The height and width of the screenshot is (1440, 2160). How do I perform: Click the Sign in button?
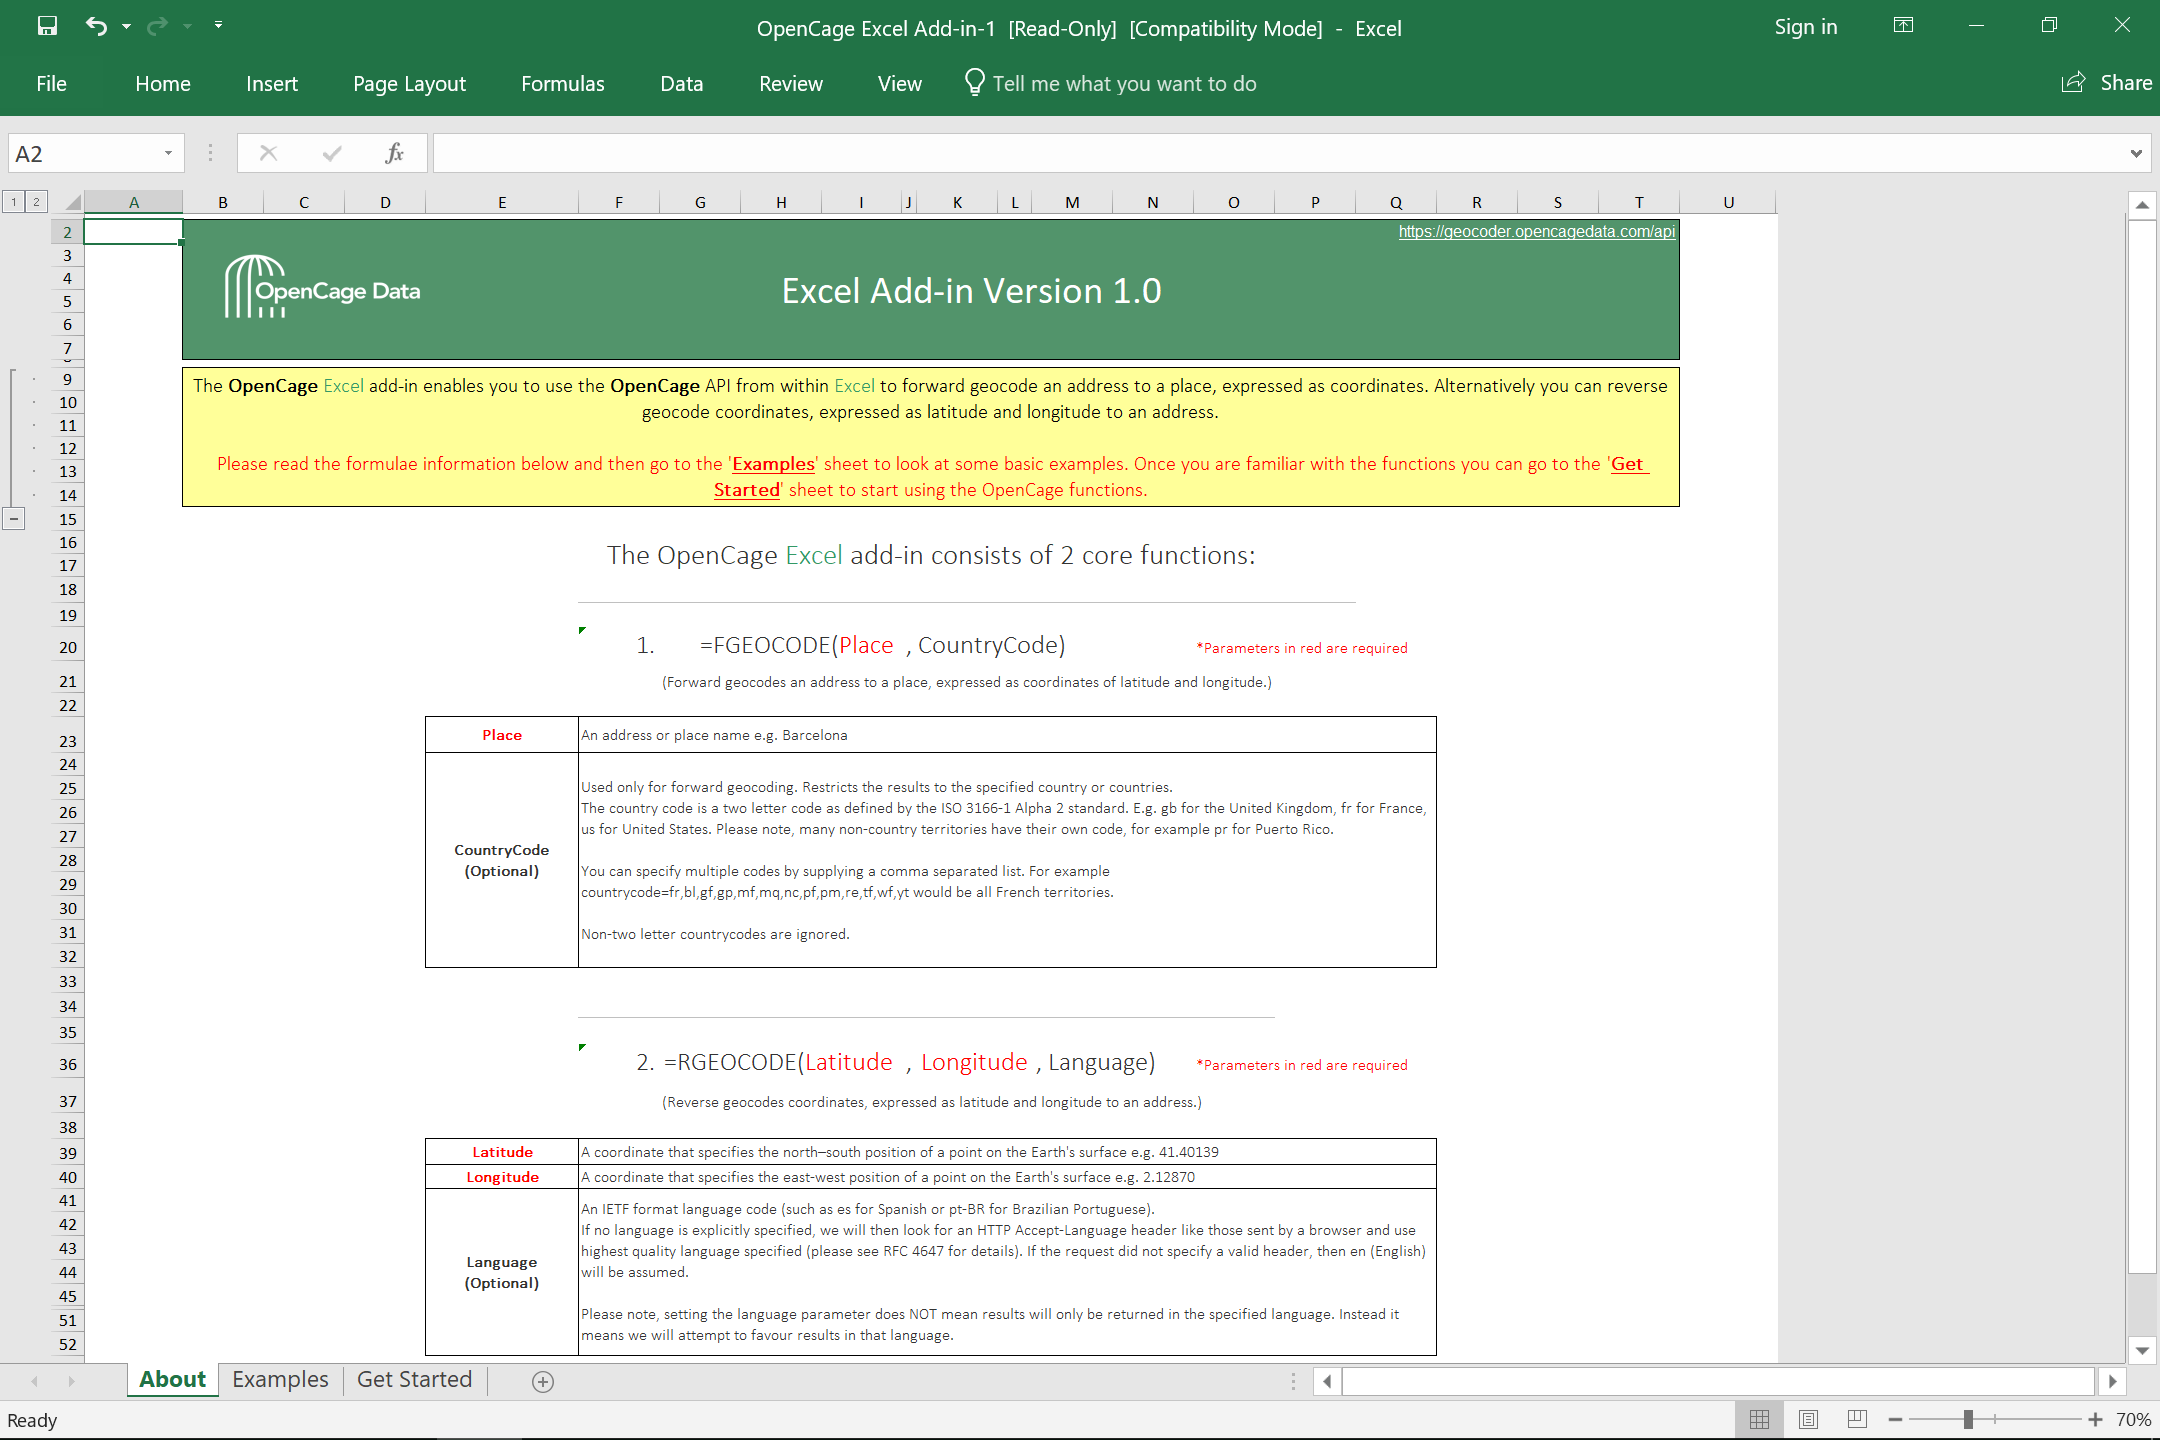click(x=1805, y=27)
